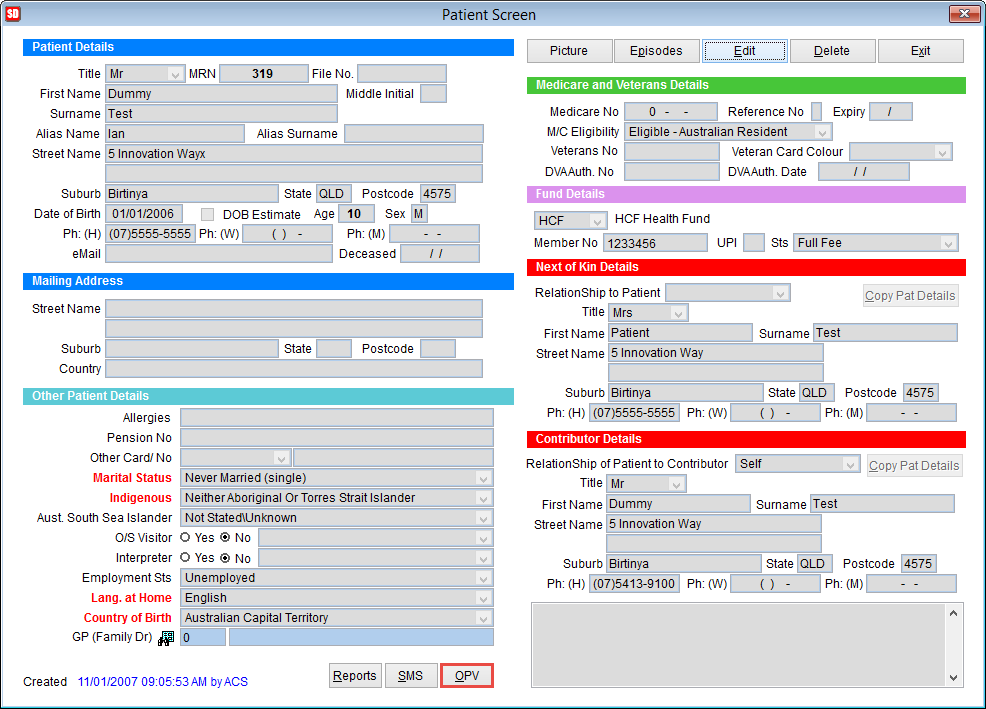Open the Contributor Title dropdown showing Mr
Viewport: 986px width, 709px height.
pos(676,484)
